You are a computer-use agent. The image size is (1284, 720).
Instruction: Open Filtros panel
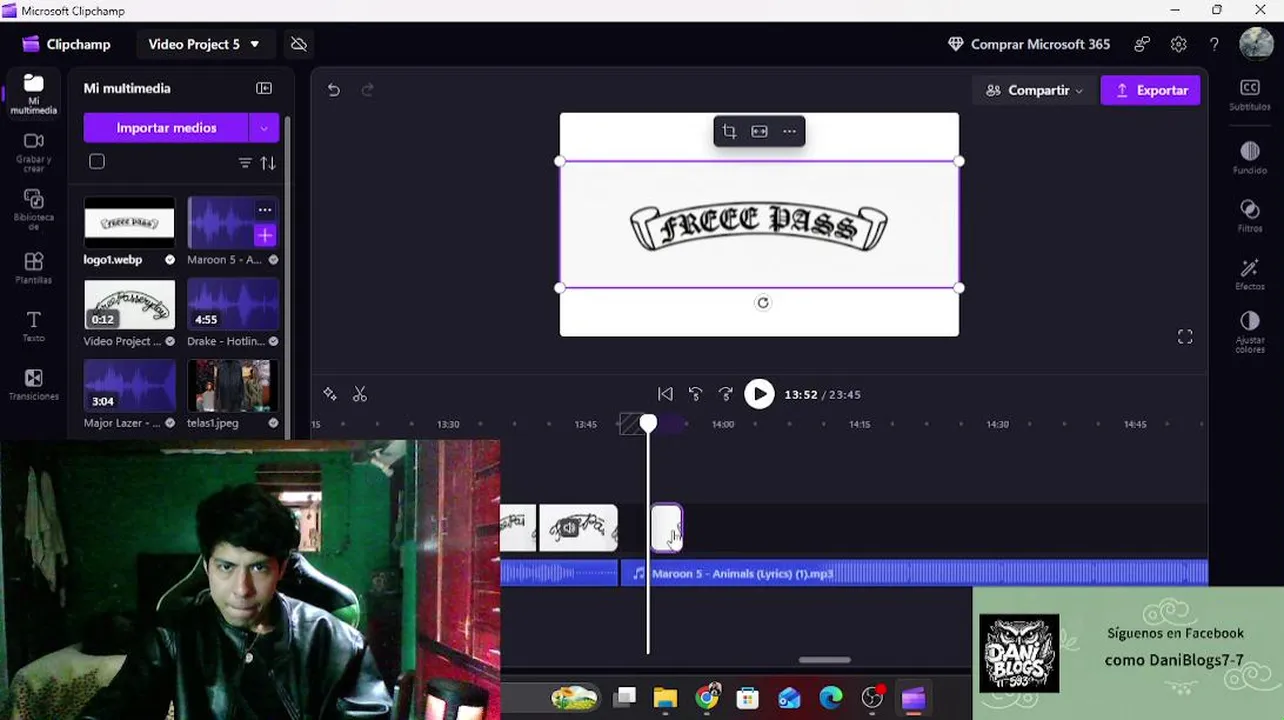[1250, 215]
